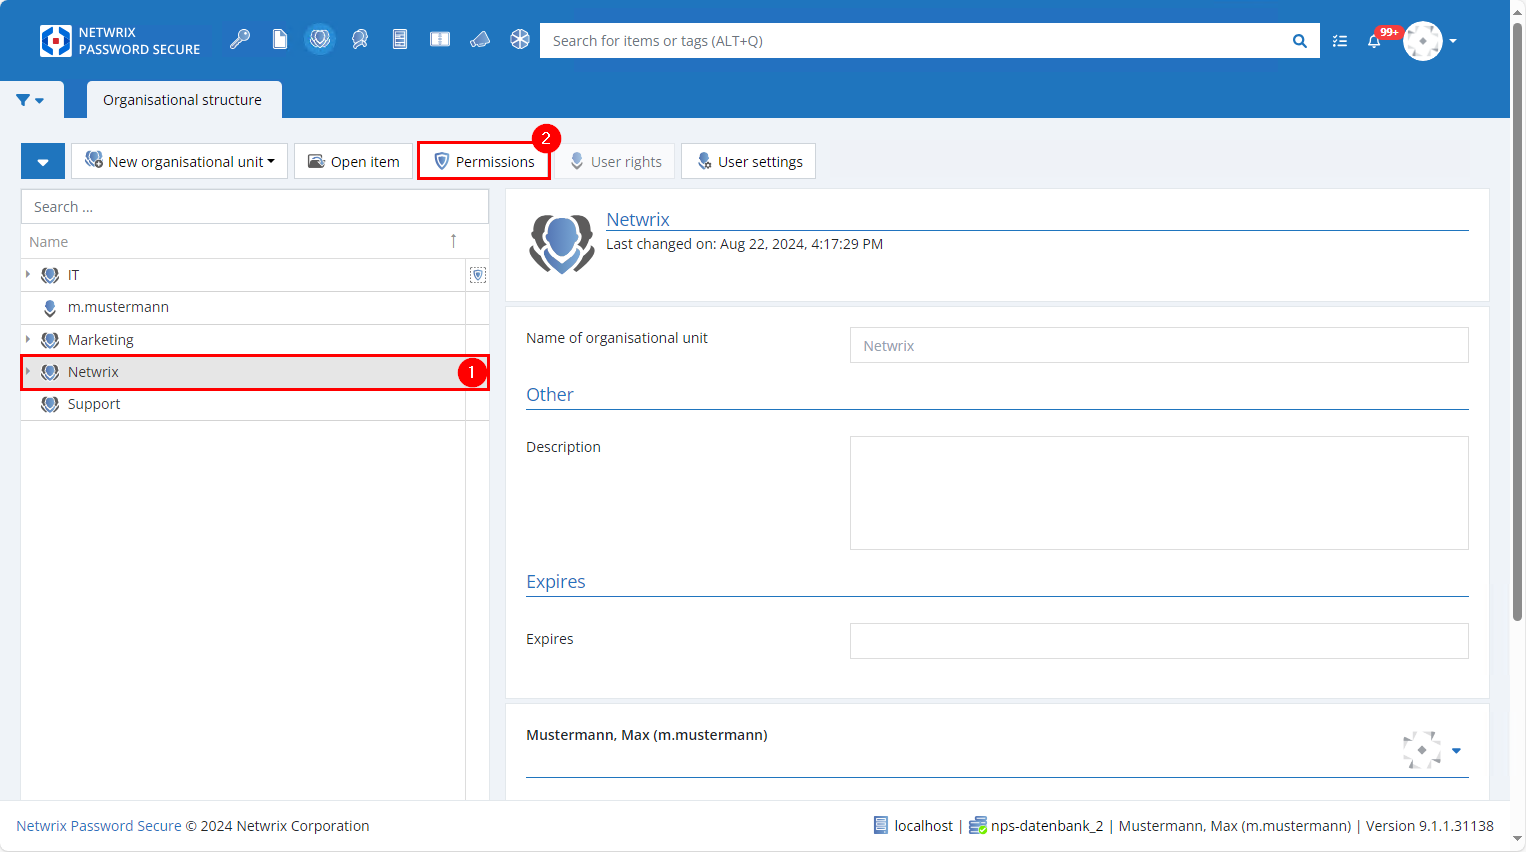Screen dimensions: 1526x852
Task: Click "localhost" in the status bar
Action: (924, 826)
